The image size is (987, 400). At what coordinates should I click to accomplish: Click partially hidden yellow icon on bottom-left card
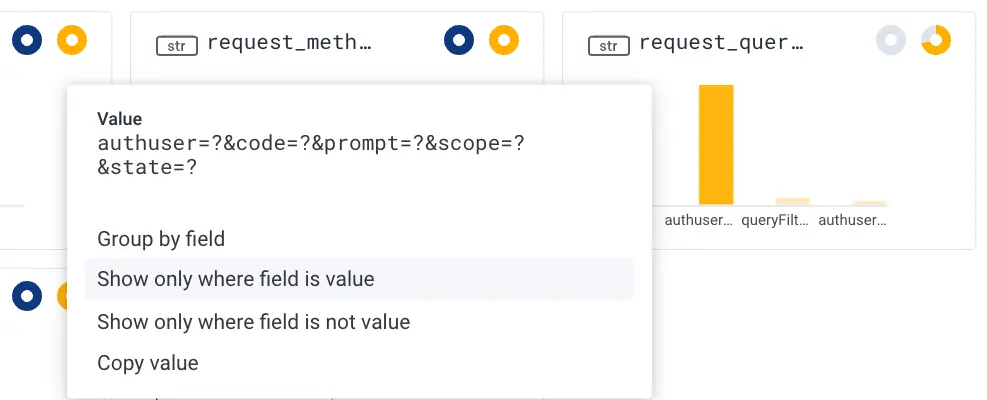coord(63,295)
